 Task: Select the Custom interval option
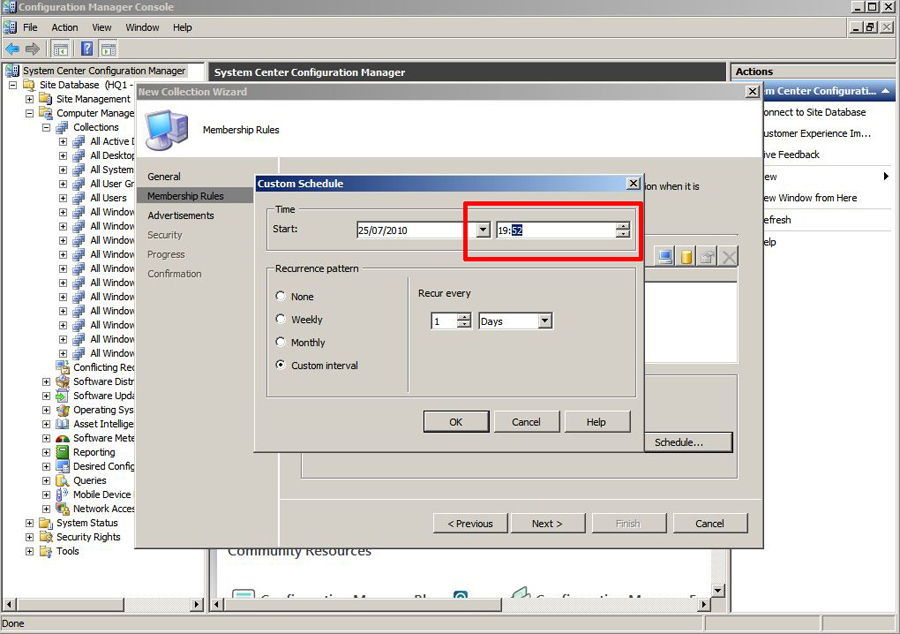point(281,365)
